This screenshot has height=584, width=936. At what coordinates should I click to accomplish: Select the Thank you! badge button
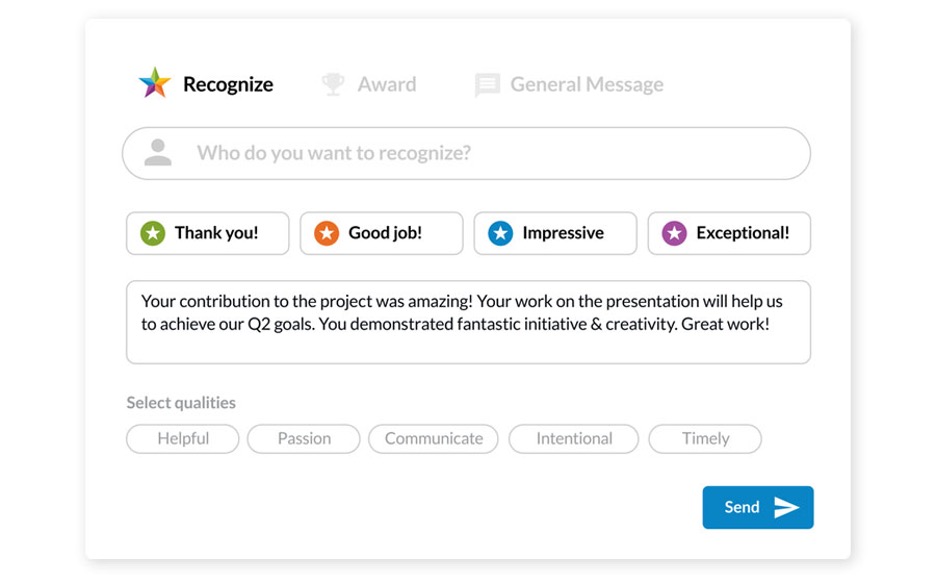tap(207, 233)
